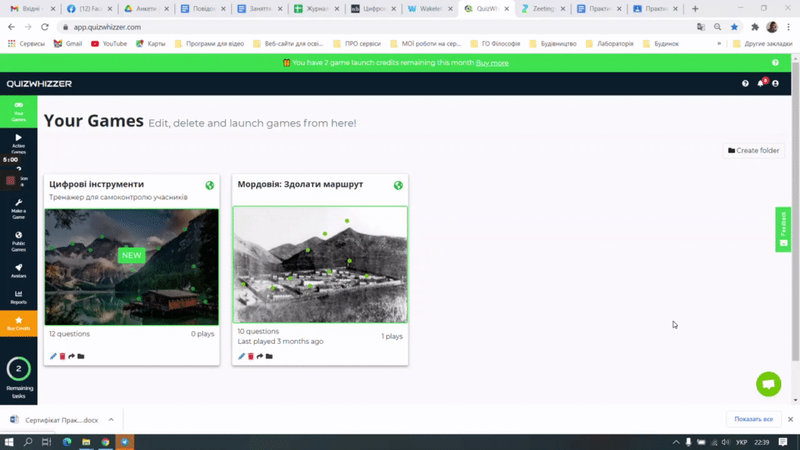Follow the Buy more link
Image resolution: width=800 pixels, height=450 pixels.
(492, 63)
